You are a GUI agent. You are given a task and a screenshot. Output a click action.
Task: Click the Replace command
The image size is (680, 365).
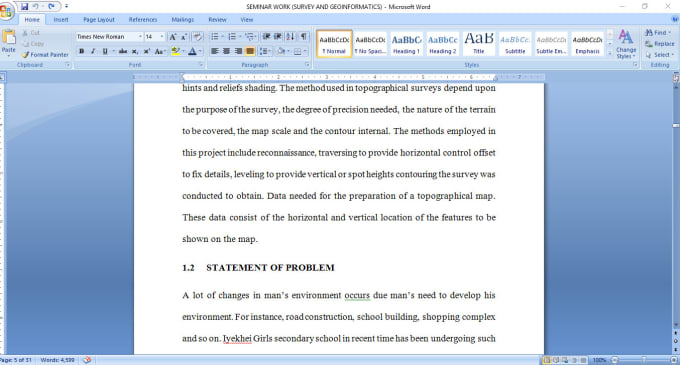click(x=660, y=44)
